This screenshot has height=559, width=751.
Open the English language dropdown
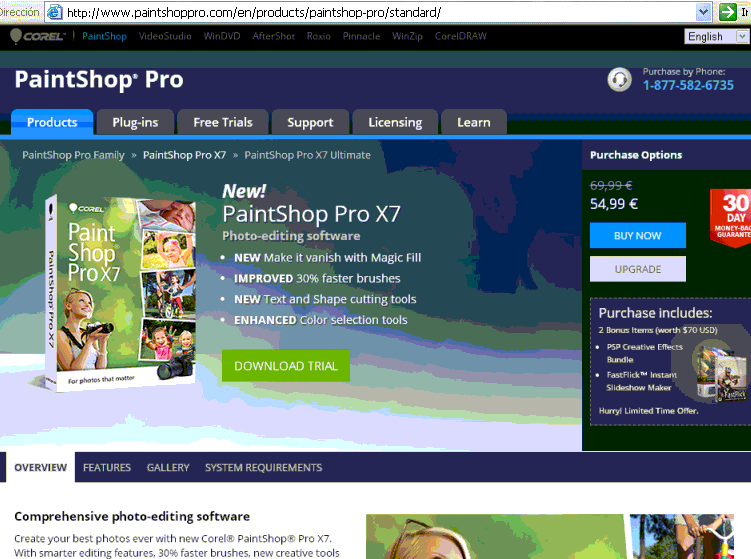tap(717, 36)
